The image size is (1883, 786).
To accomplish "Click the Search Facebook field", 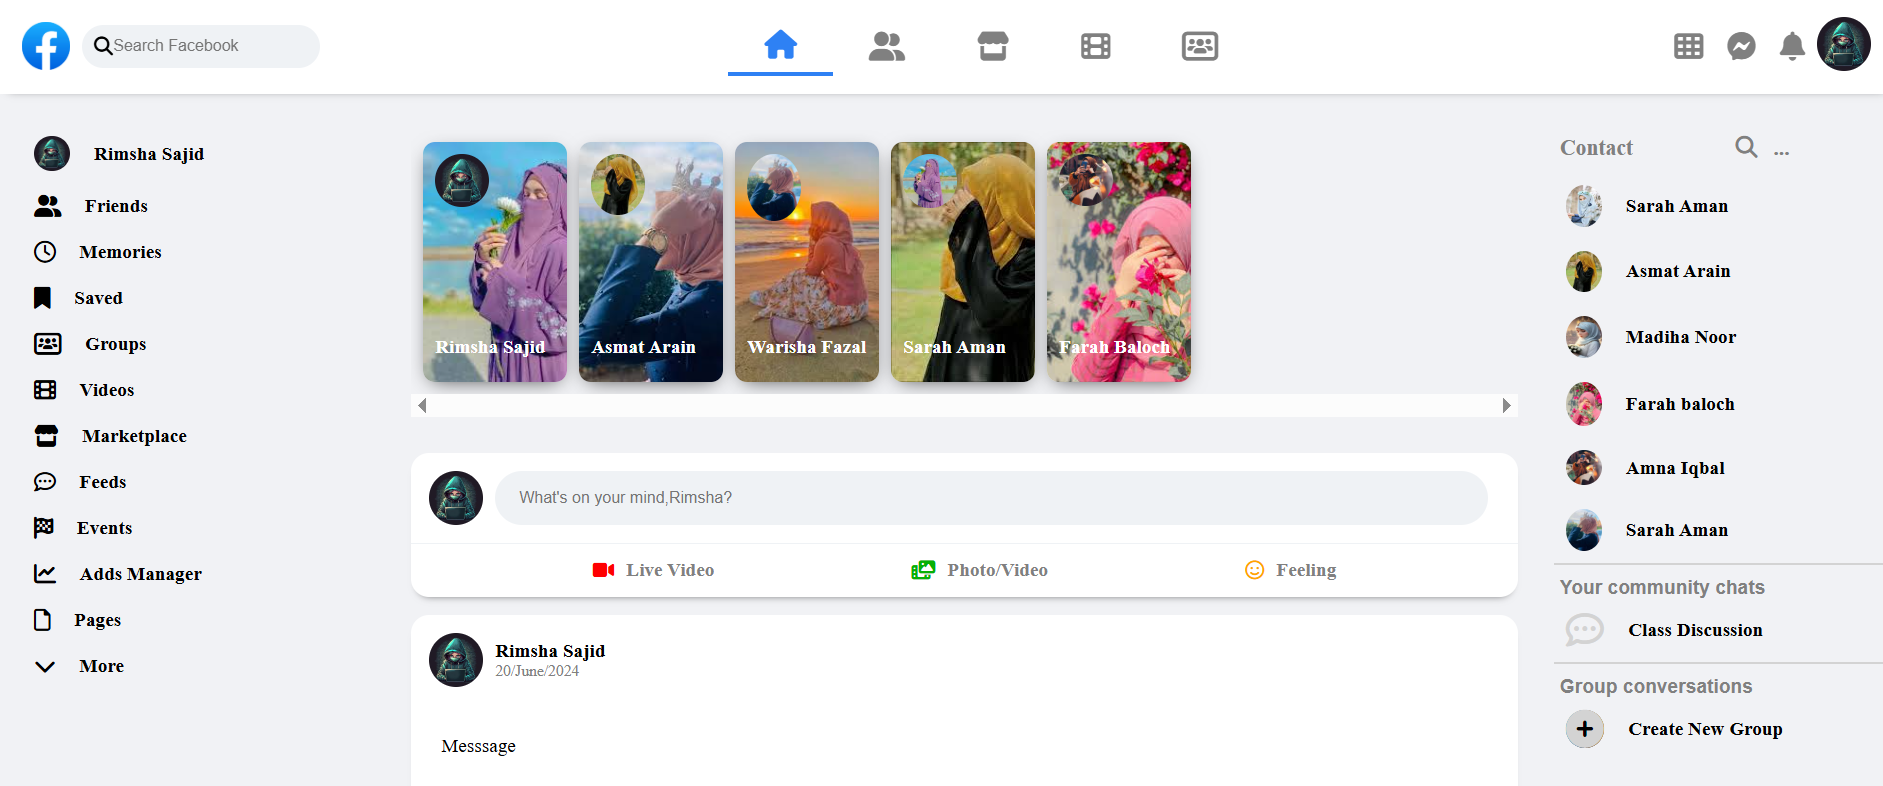I will (x=201, y=46).
